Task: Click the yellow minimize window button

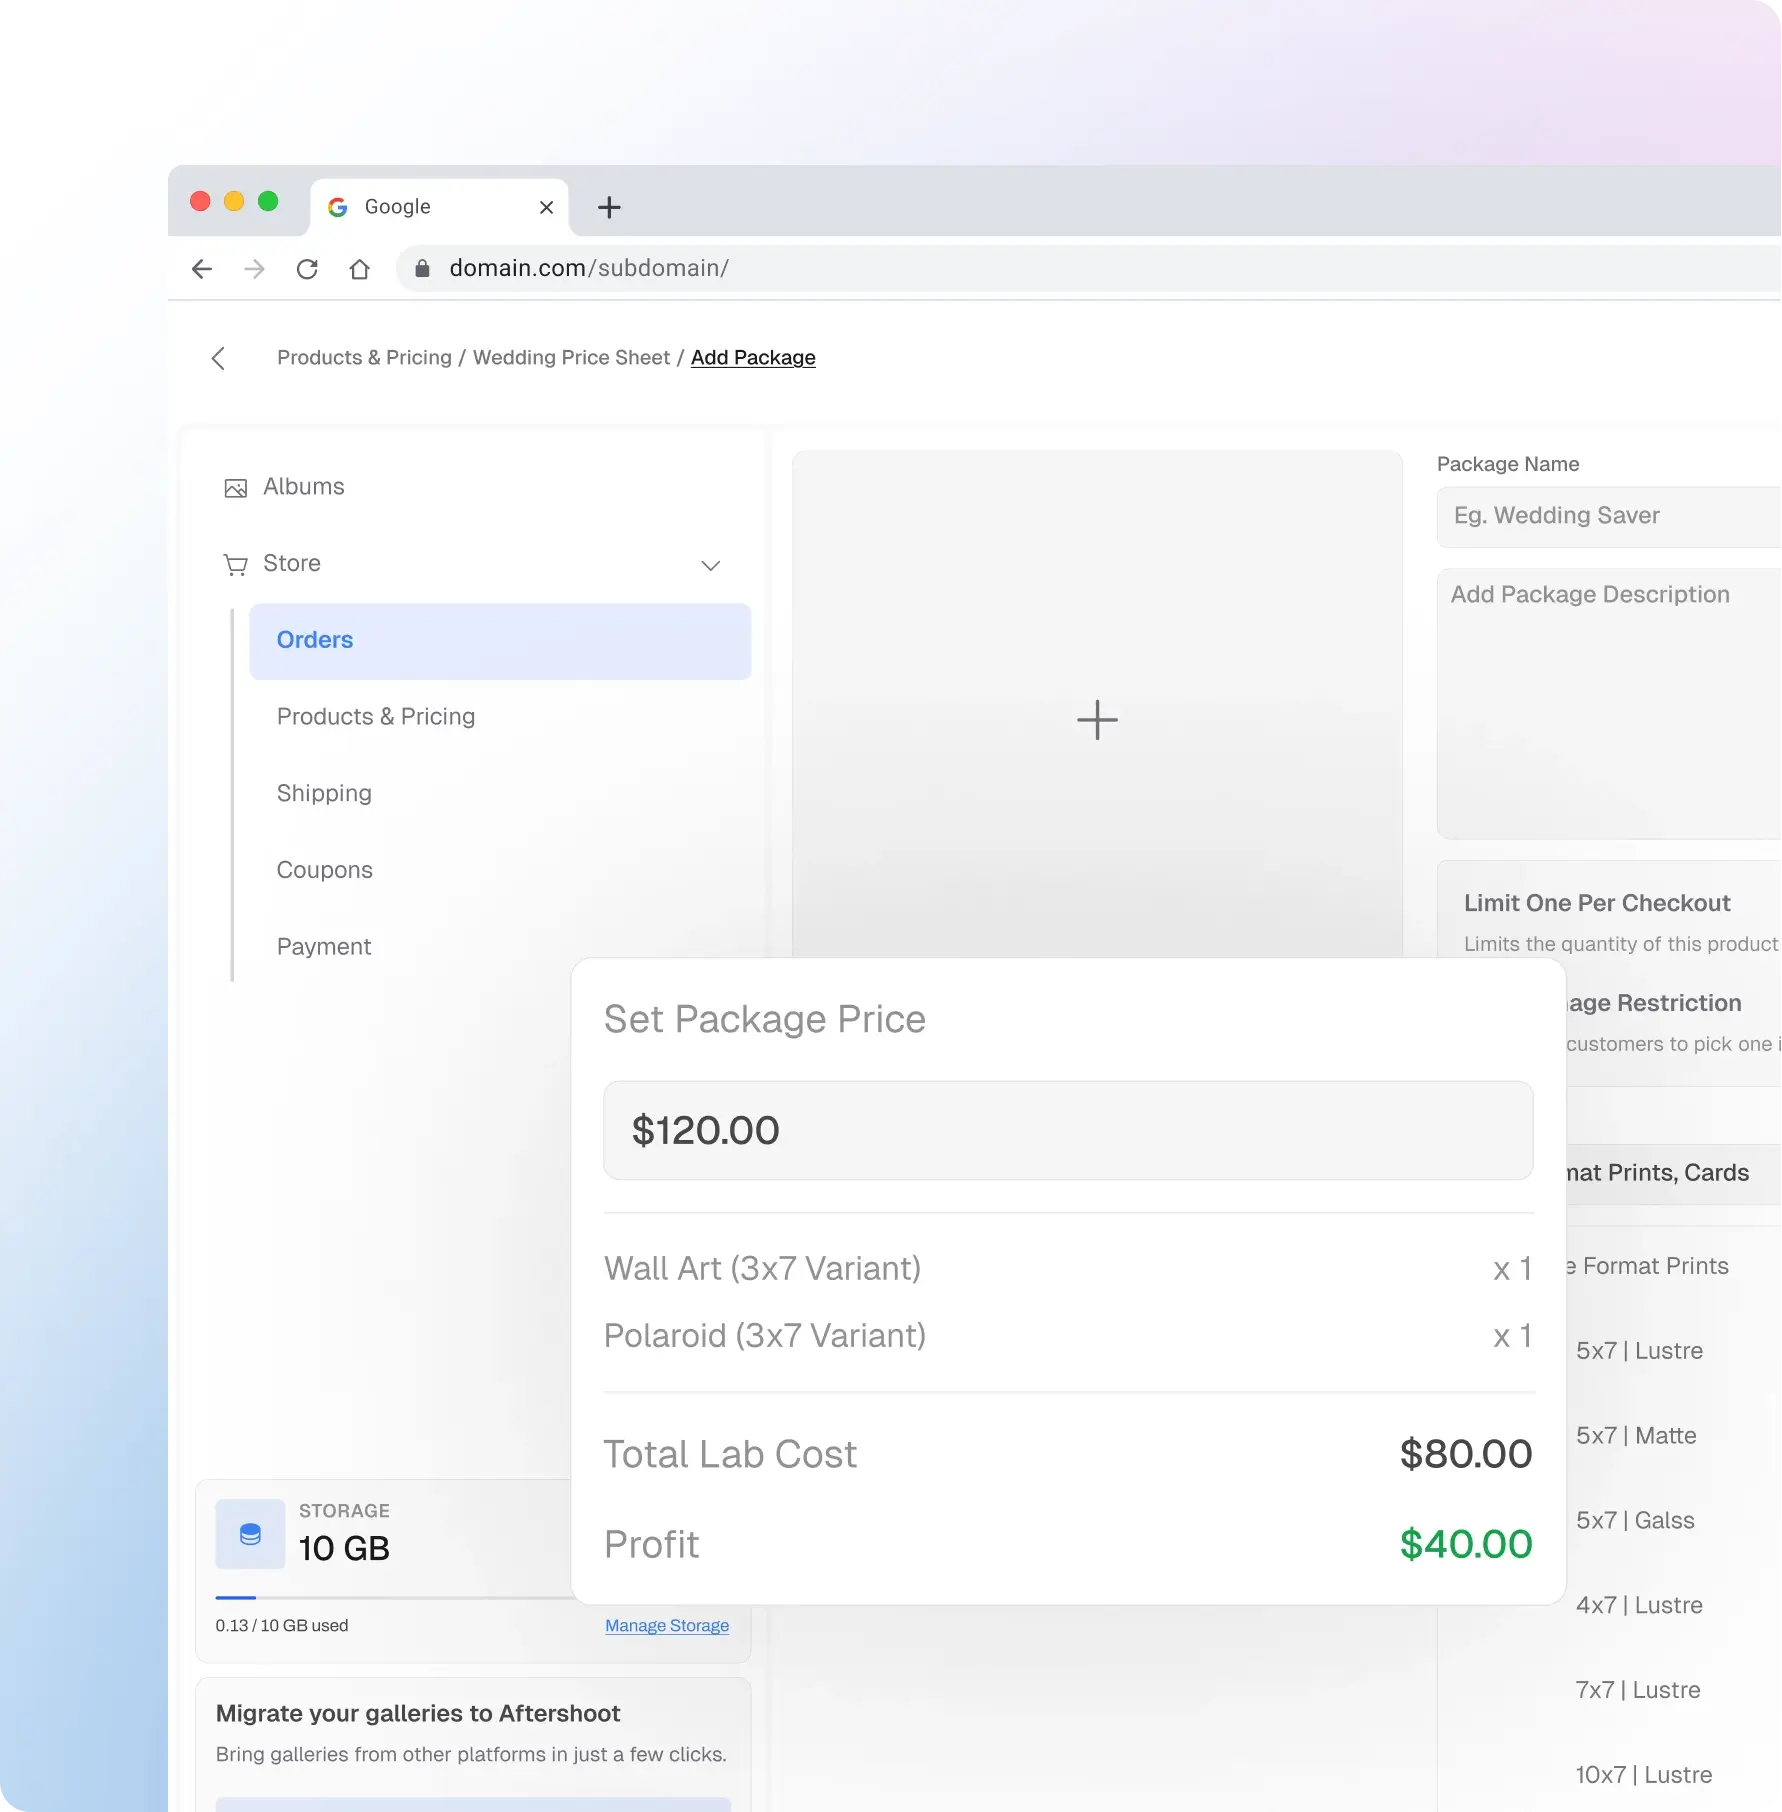Action: coord(234,202)
